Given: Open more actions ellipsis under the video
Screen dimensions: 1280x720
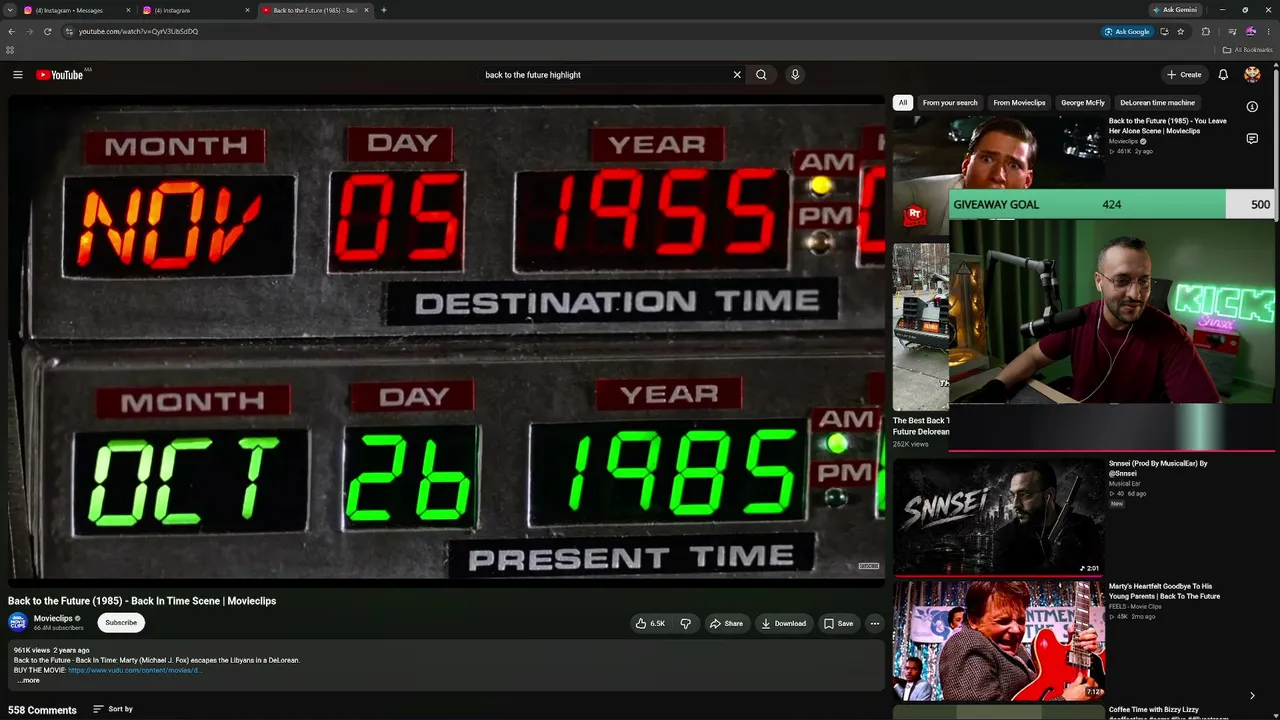Looking at the screenshot, I should 874,623.
